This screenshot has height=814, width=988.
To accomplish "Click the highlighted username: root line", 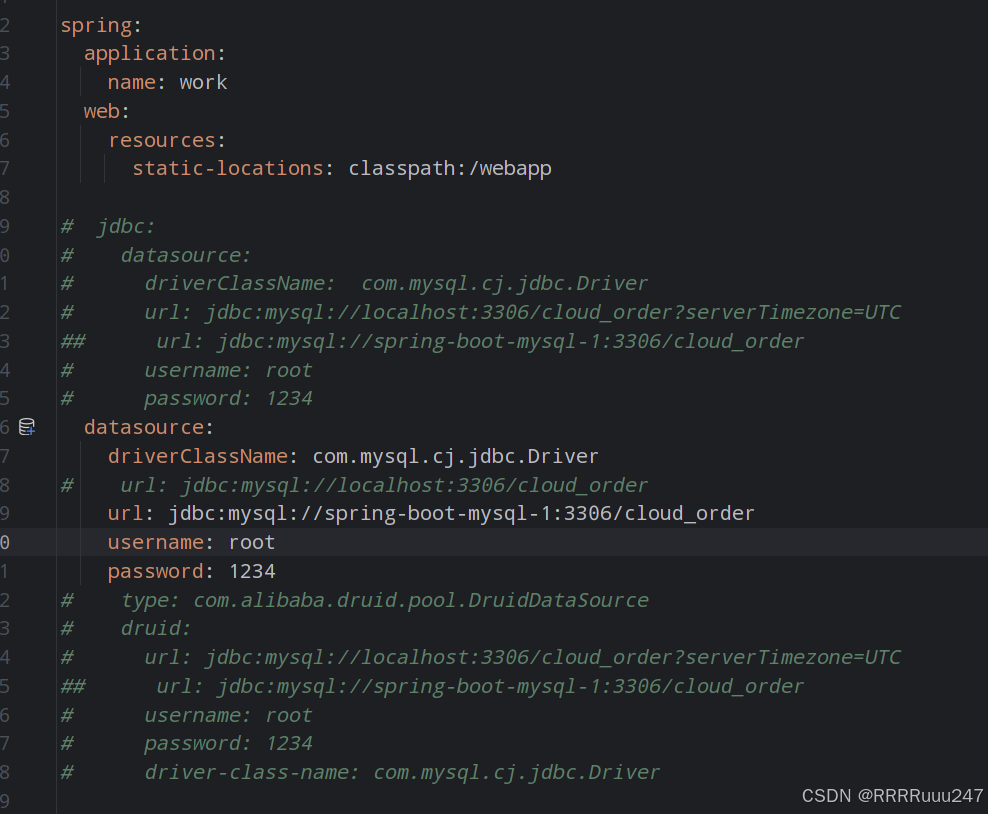I will click(x=190, y=541).
